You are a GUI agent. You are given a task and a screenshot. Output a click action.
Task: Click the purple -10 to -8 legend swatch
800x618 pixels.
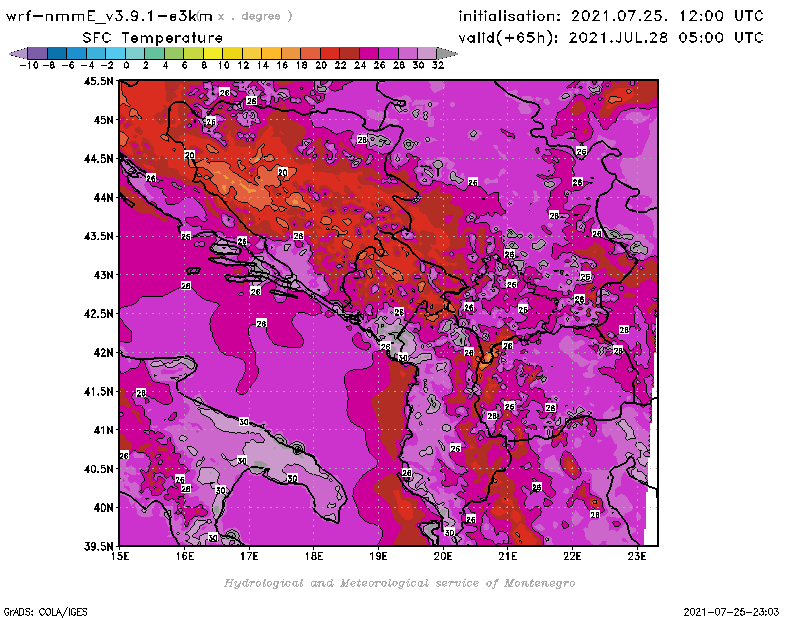point(38,53)
